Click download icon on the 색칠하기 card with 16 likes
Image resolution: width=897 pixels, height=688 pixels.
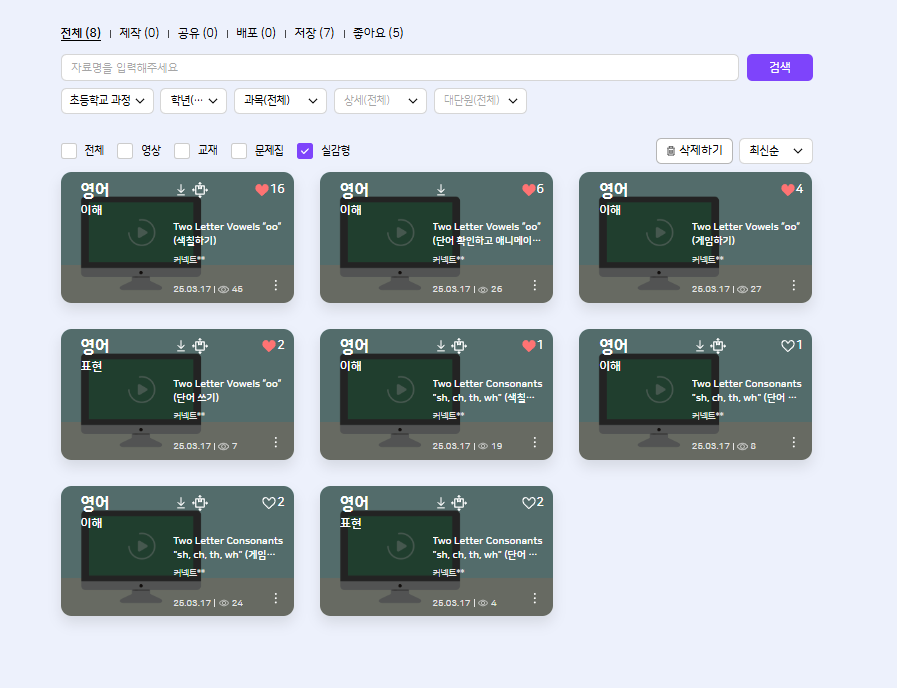coord(181,190)
